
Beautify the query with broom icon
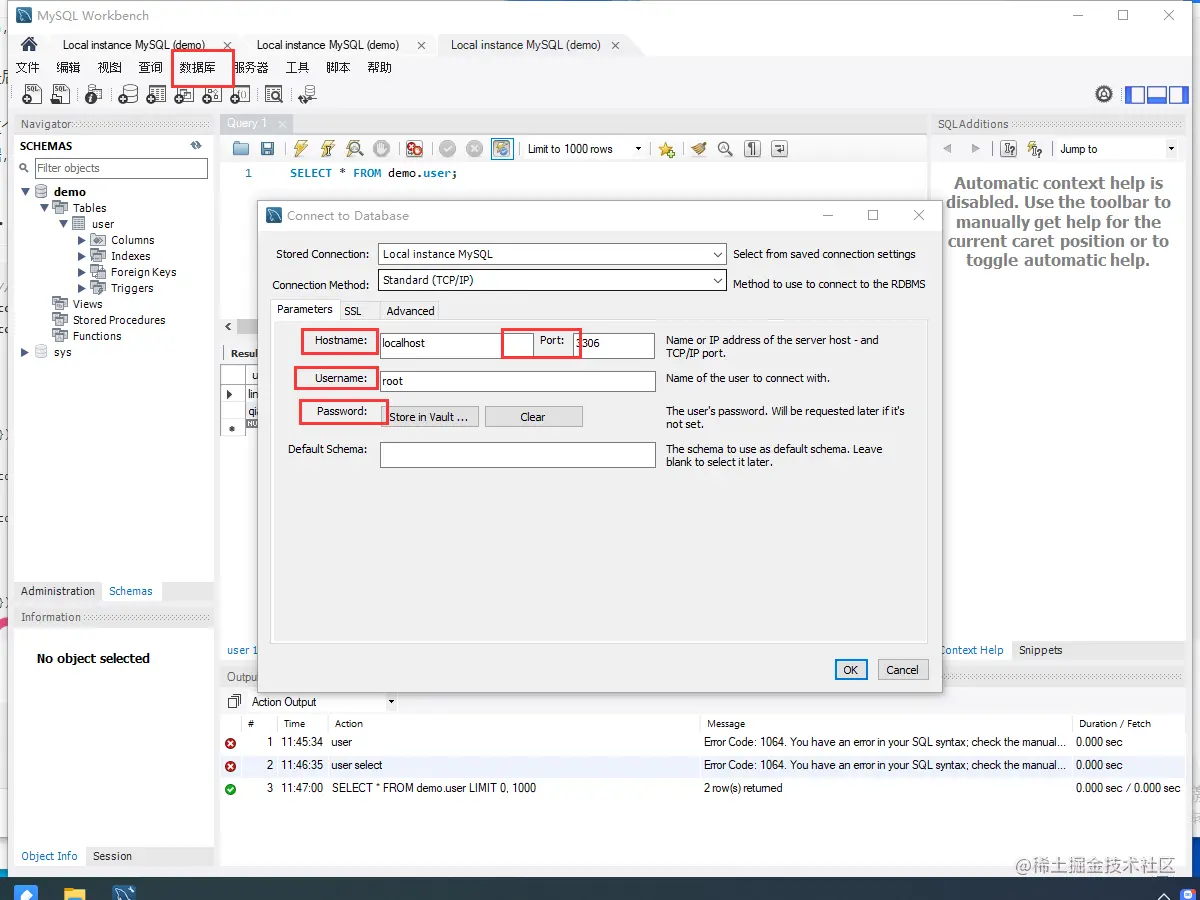(698, 149)
